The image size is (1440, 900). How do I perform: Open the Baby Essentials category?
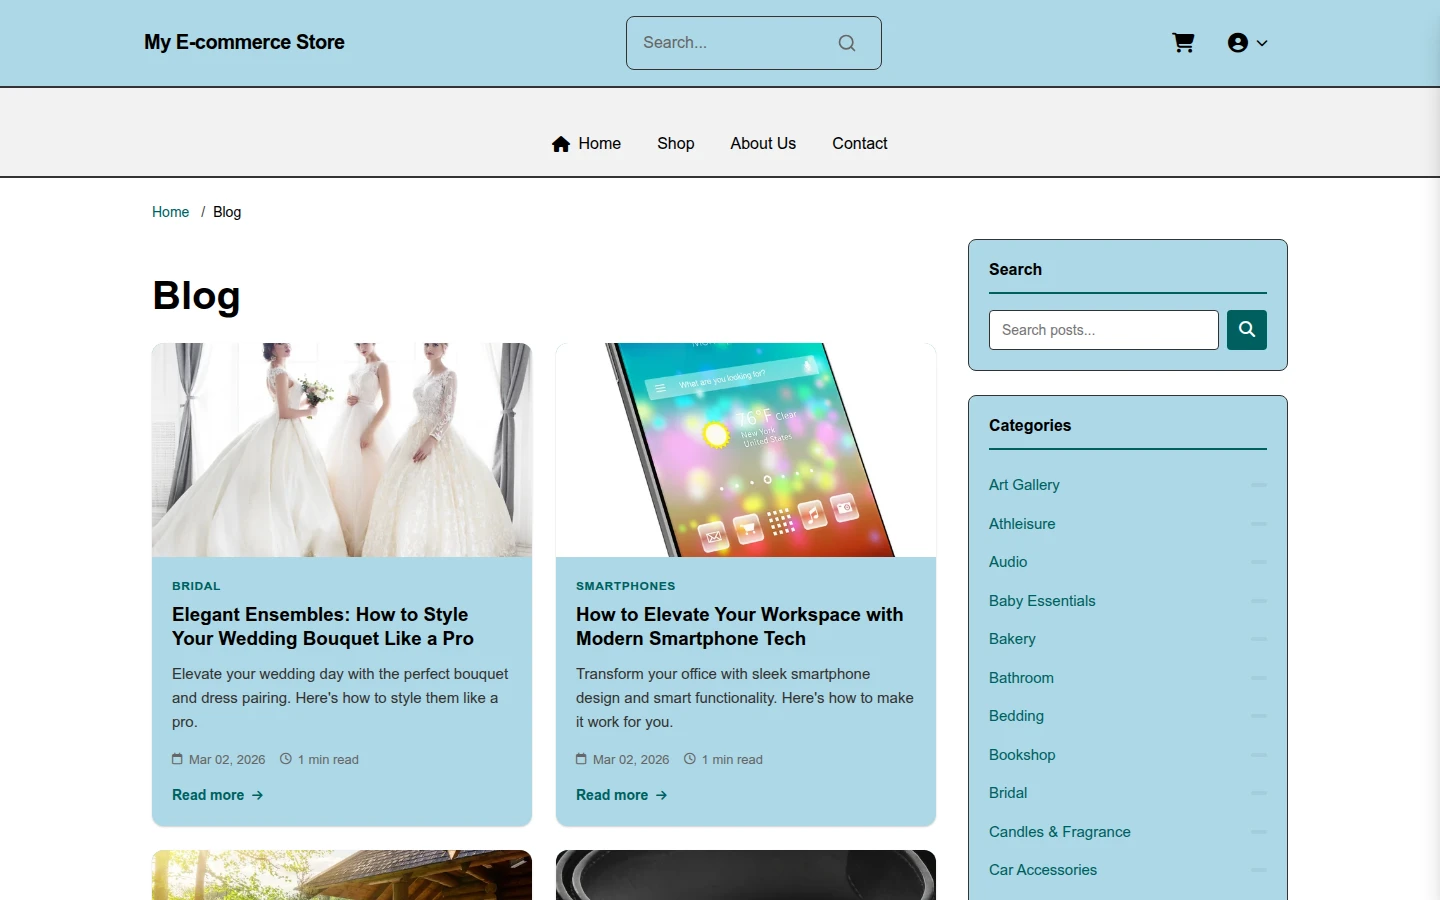coord(1042,601)
